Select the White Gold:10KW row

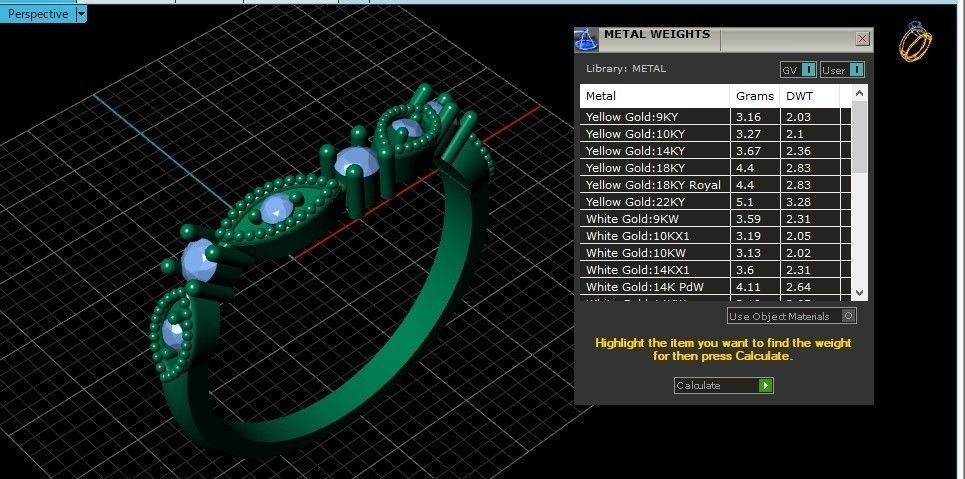coord(715,253)
